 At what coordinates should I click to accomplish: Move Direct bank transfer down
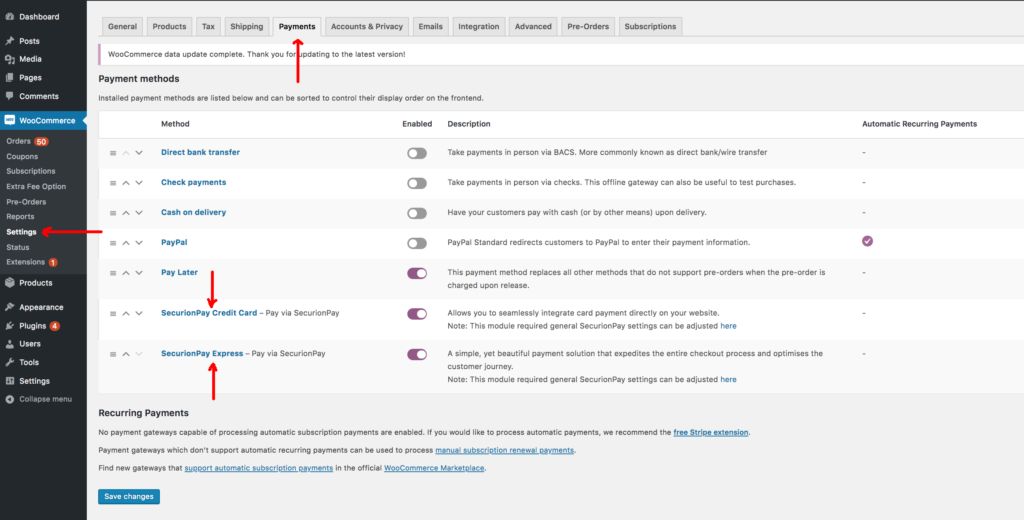click(138, 153)
